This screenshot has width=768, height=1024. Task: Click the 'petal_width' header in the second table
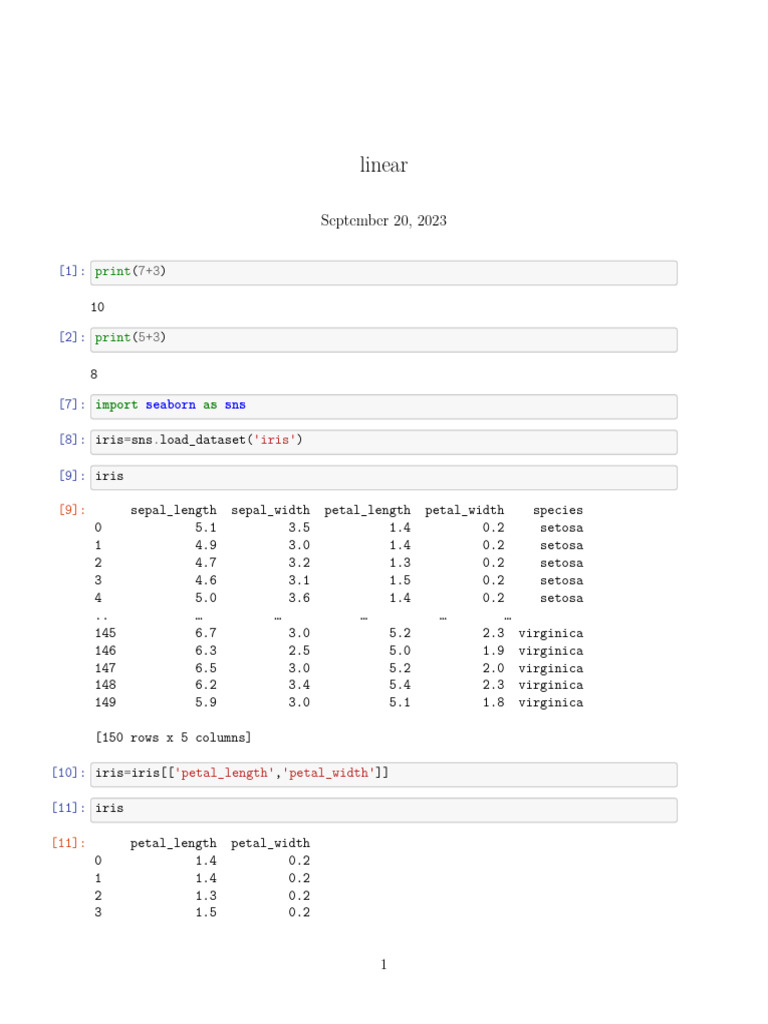270,844
